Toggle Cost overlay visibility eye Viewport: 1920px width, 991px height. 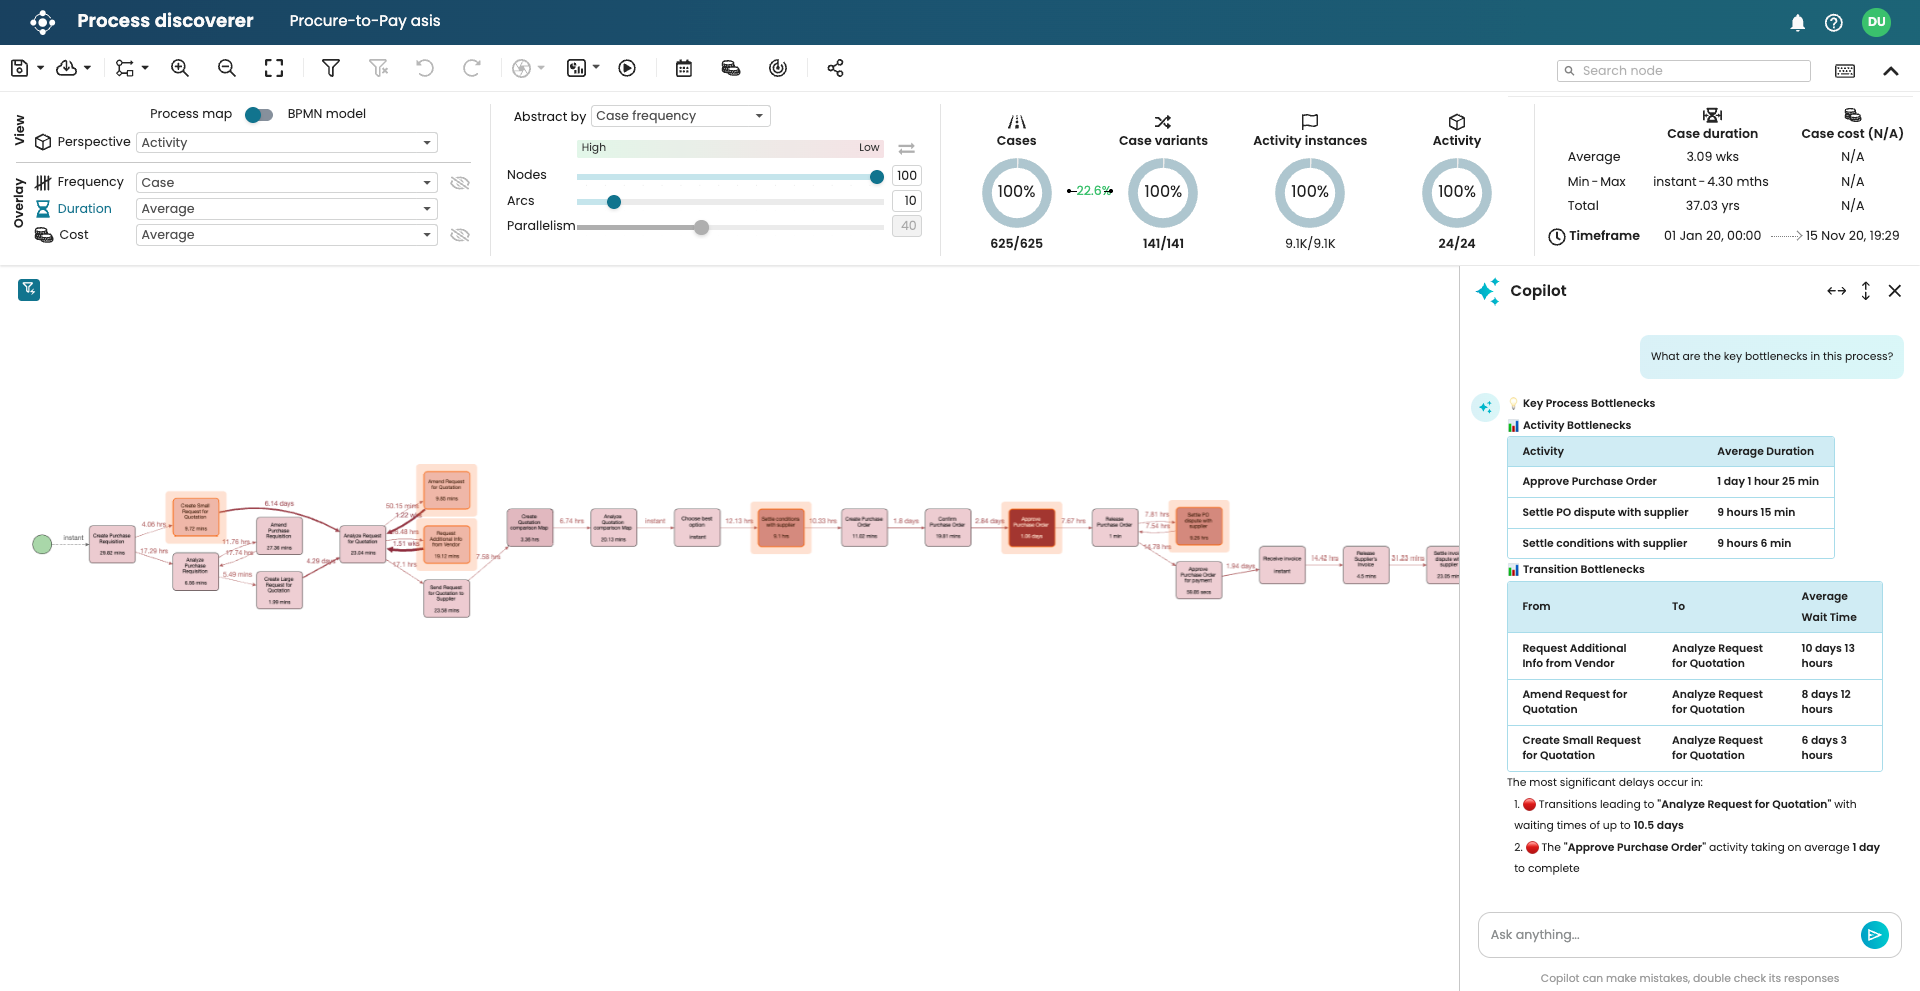coord(460,235)
